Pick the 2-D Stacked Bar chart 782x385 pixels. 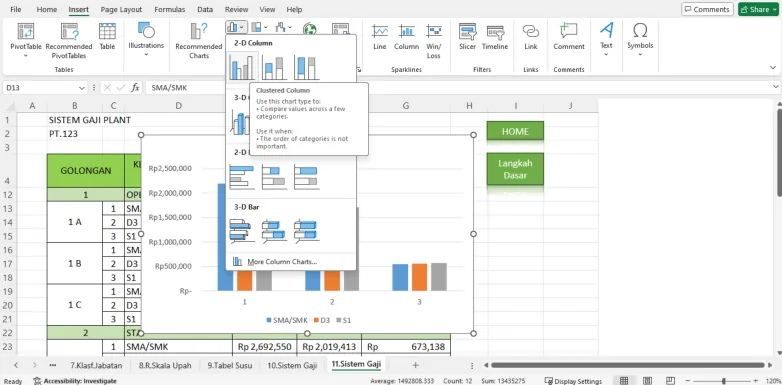click(274, 178)
